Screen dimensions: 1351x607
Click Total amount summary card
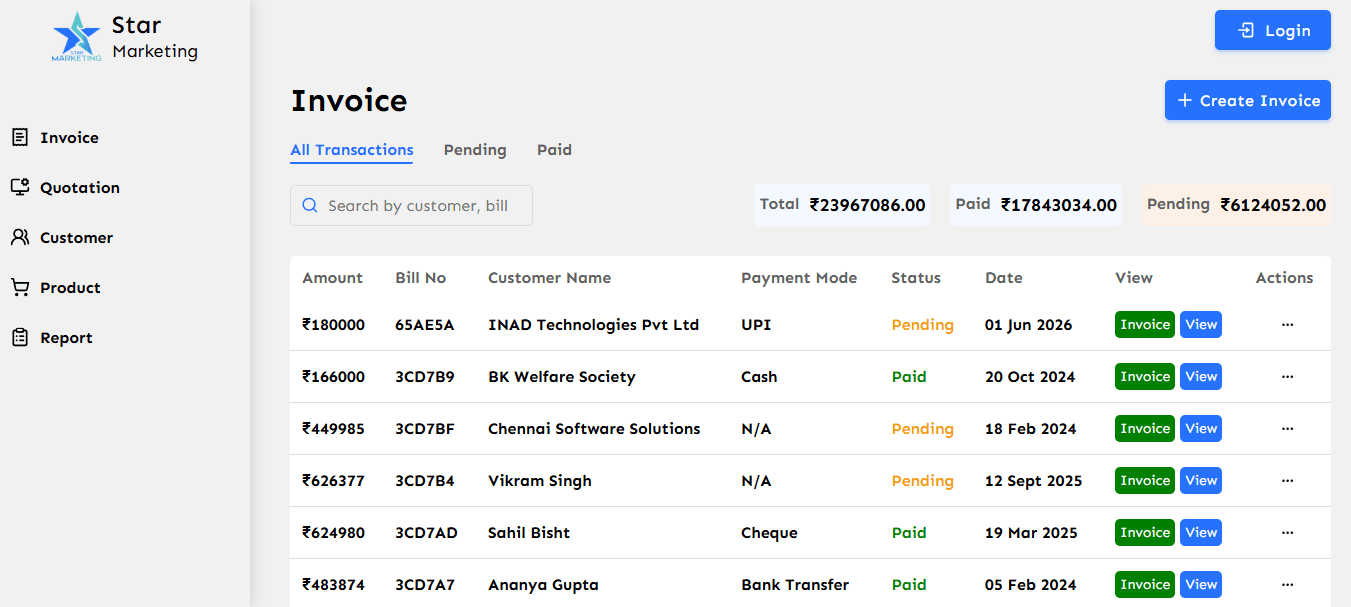click(842, 205)
